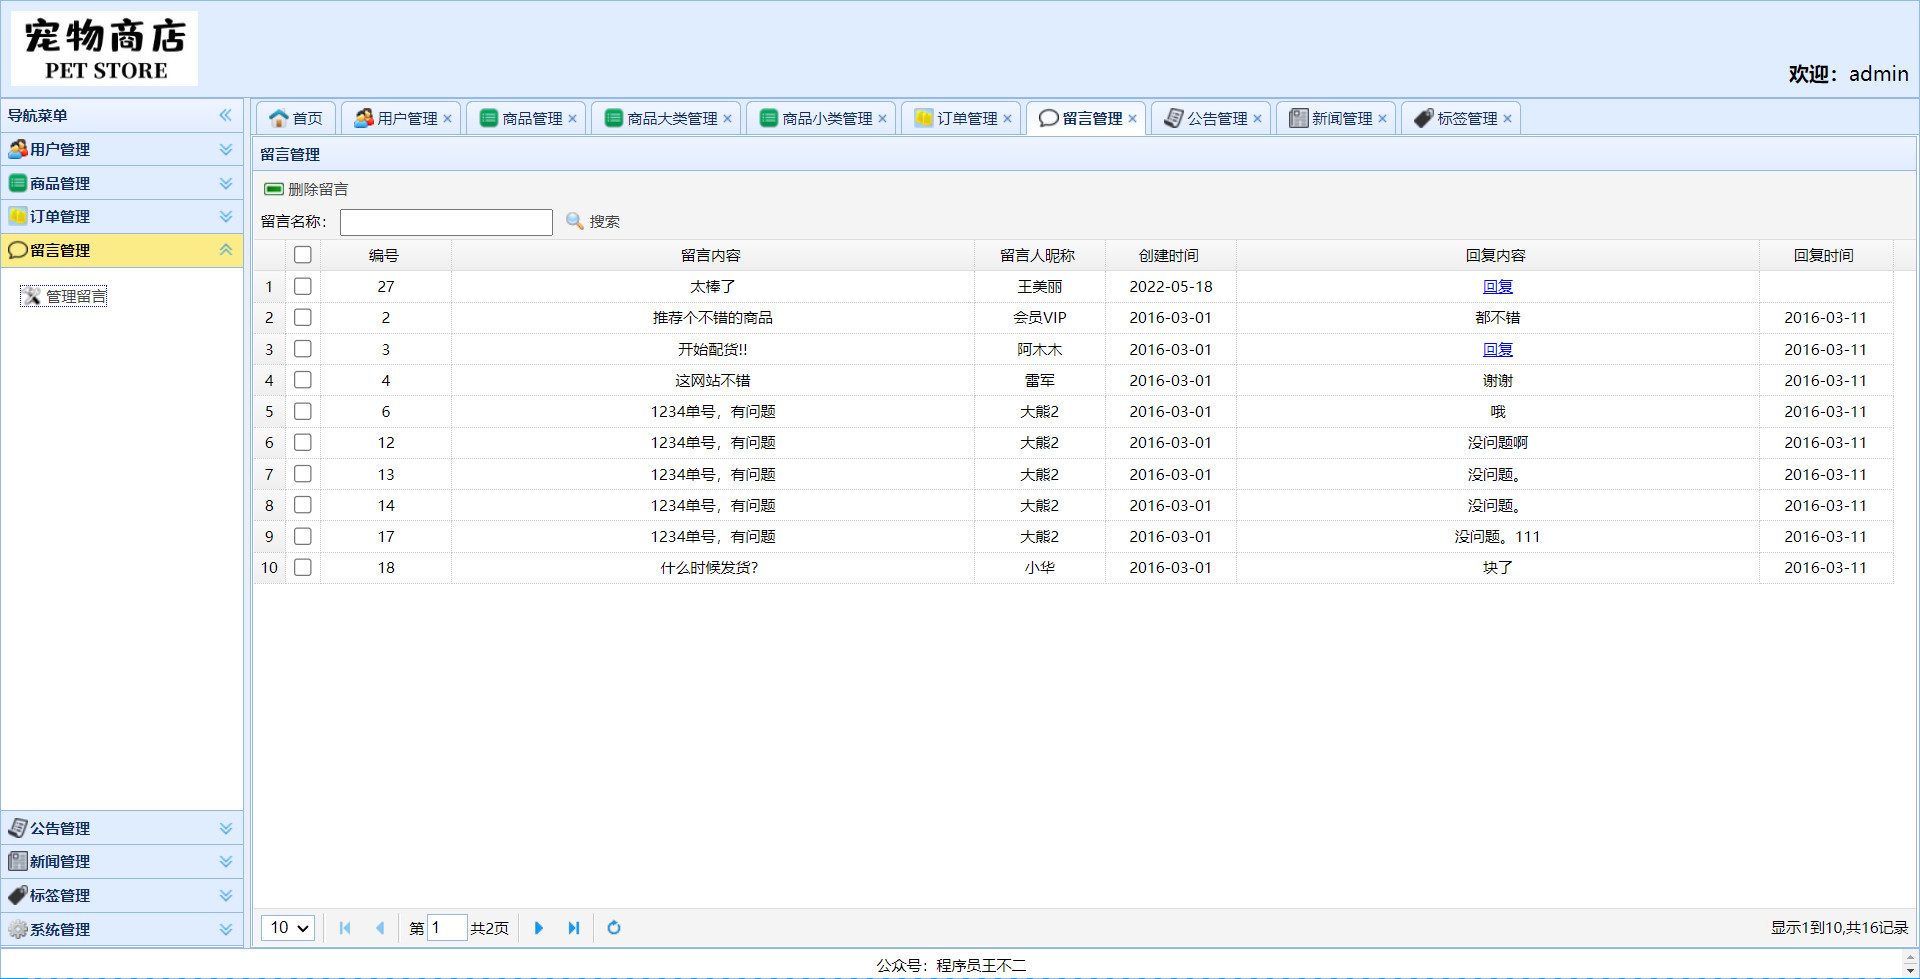
Task: Close the 订单管理 tab
Action: 1007,119
